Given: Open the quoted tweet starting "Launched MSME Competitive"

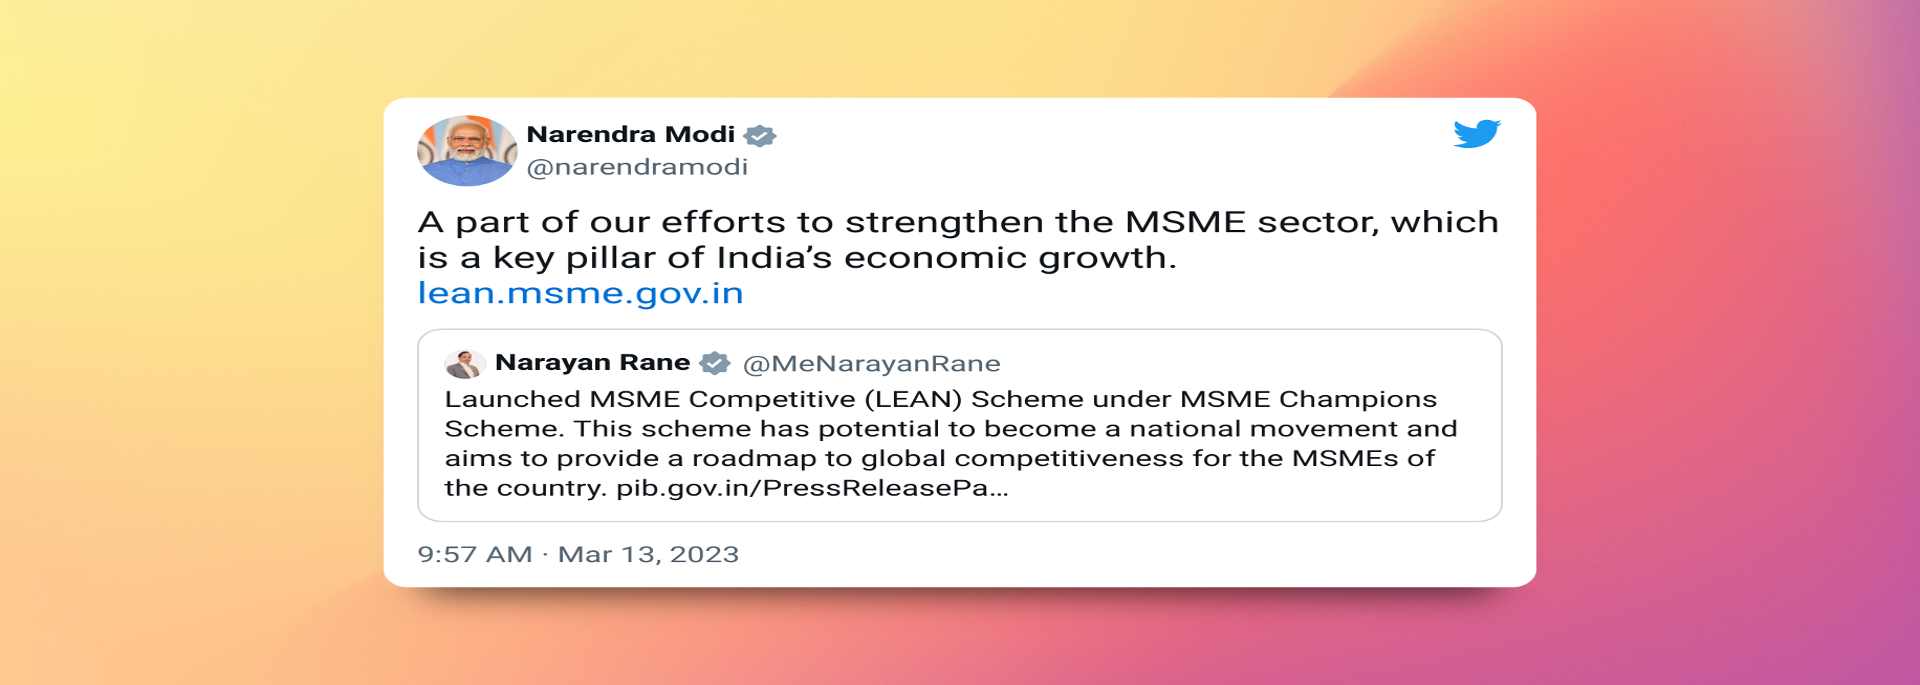Looking at the screenshot, I should tap(960, 425).
